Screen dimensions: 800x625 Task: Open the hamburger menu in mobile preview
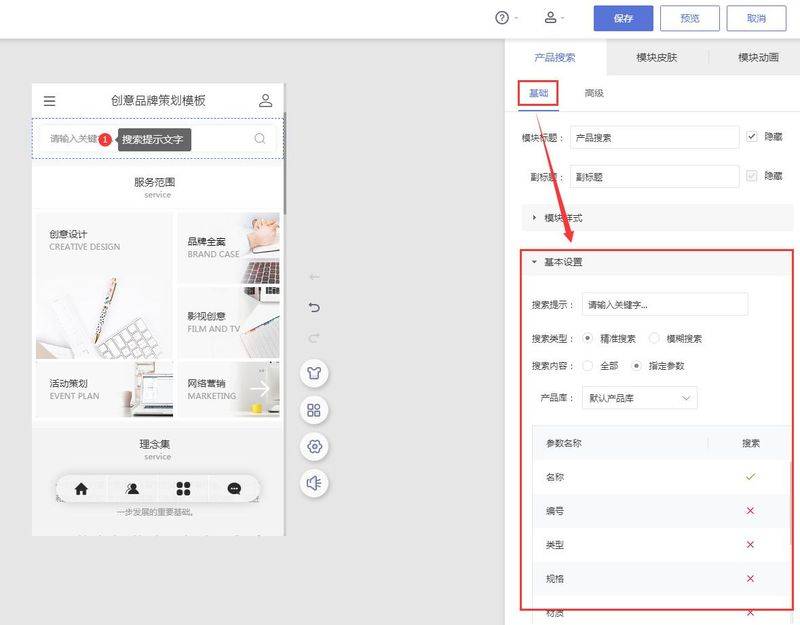(49, 101)
